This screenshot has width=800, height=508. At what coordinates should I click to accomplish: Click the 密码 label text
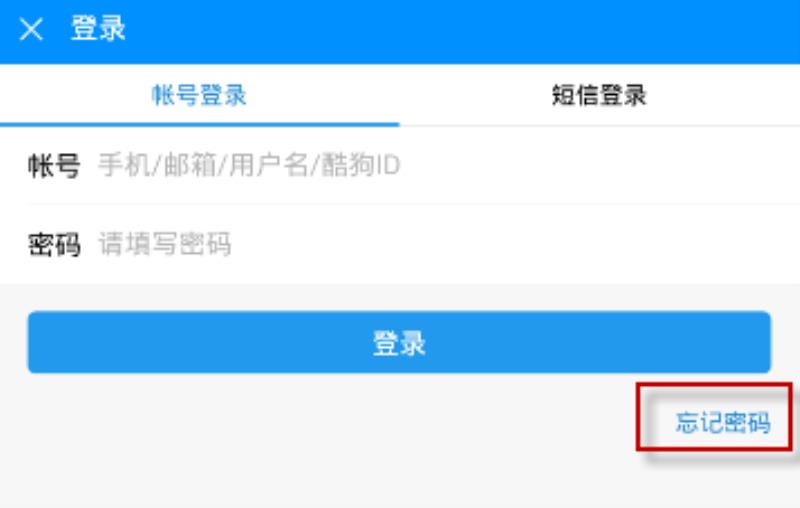point(54,244)
